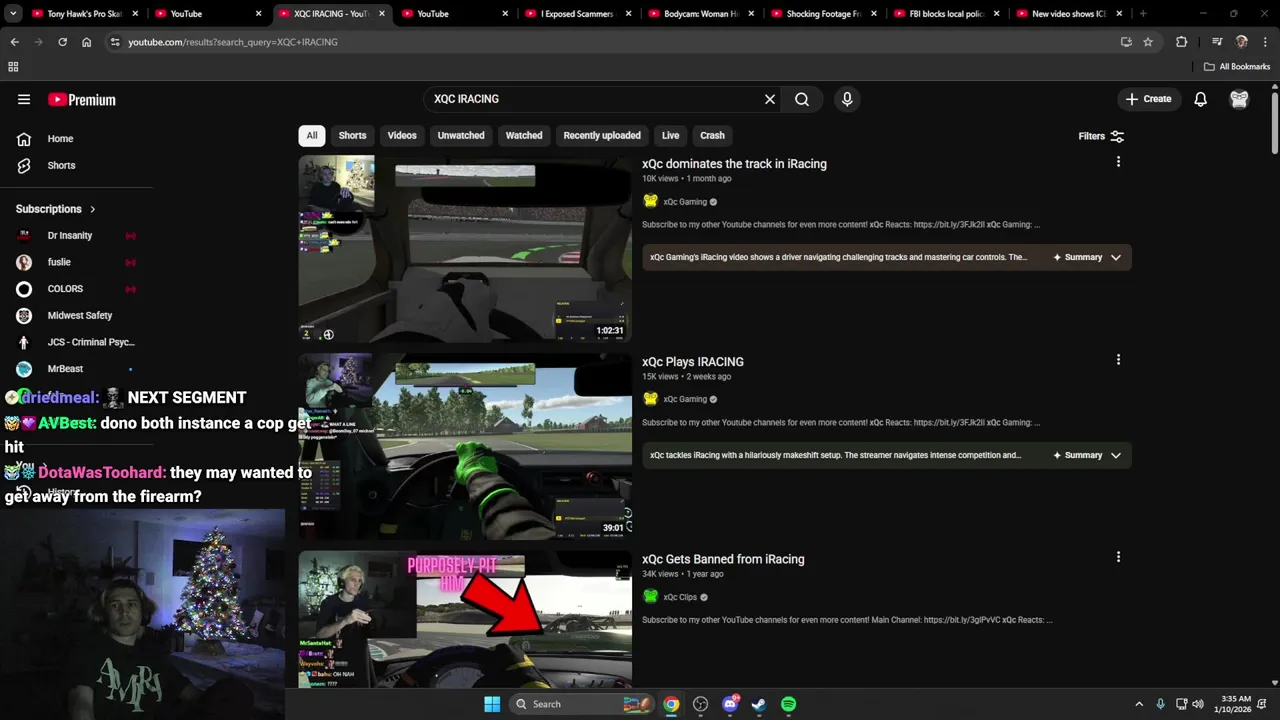Click the address bar URL
Image resolution: width=1280 pixels, height=720 pixels.
coord(233,42)
